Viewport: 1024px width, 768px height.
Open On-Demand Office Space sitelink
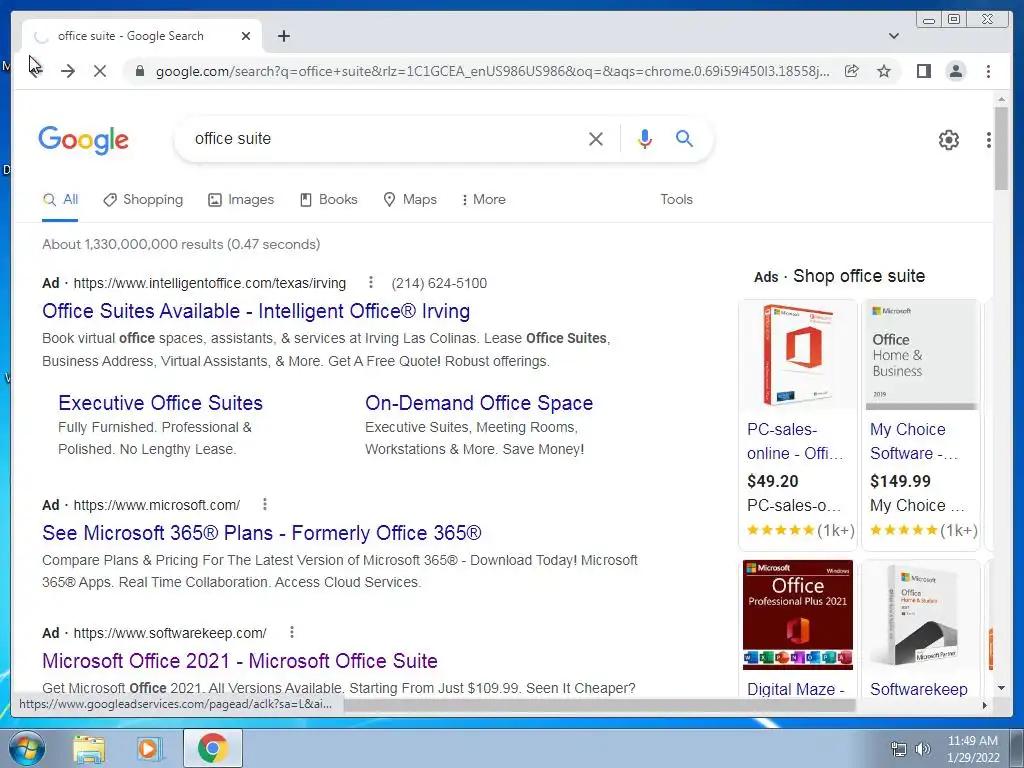click(479, 403)
